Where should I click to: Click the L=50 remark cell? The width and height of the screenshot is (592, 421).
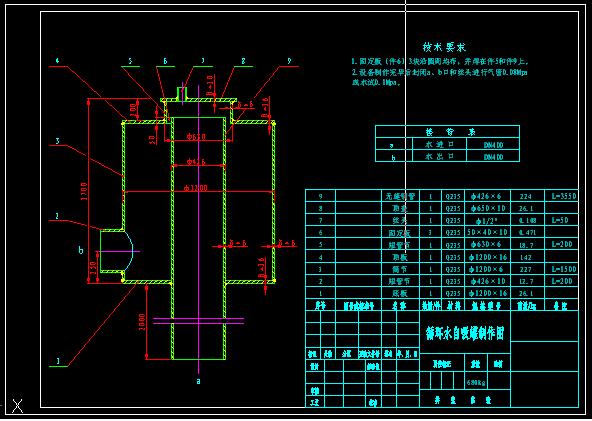pyautogui.click(x=561, y=220)
